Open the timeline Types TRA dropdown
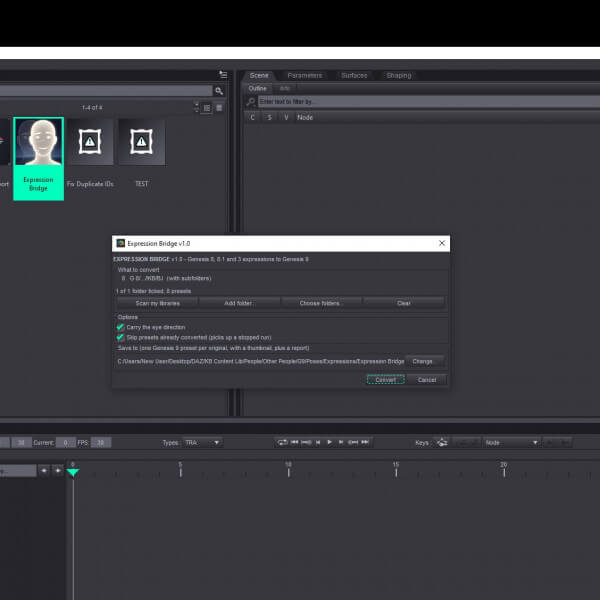Screen dimensions: 600x600 click(x=202, y=442)
